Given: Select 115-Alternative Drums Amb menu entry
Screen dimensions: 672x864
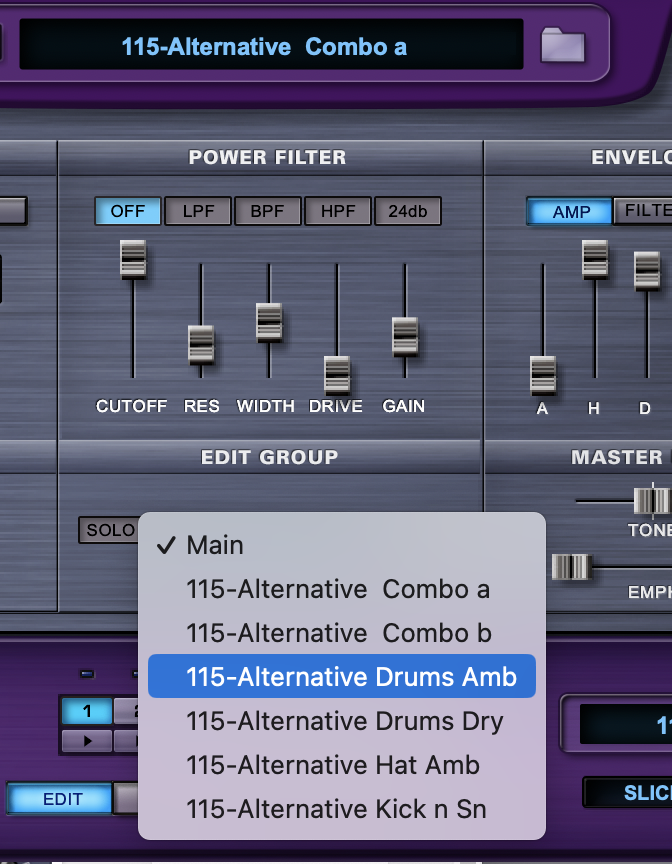Looking at the screenshot, I should (342, 676).
